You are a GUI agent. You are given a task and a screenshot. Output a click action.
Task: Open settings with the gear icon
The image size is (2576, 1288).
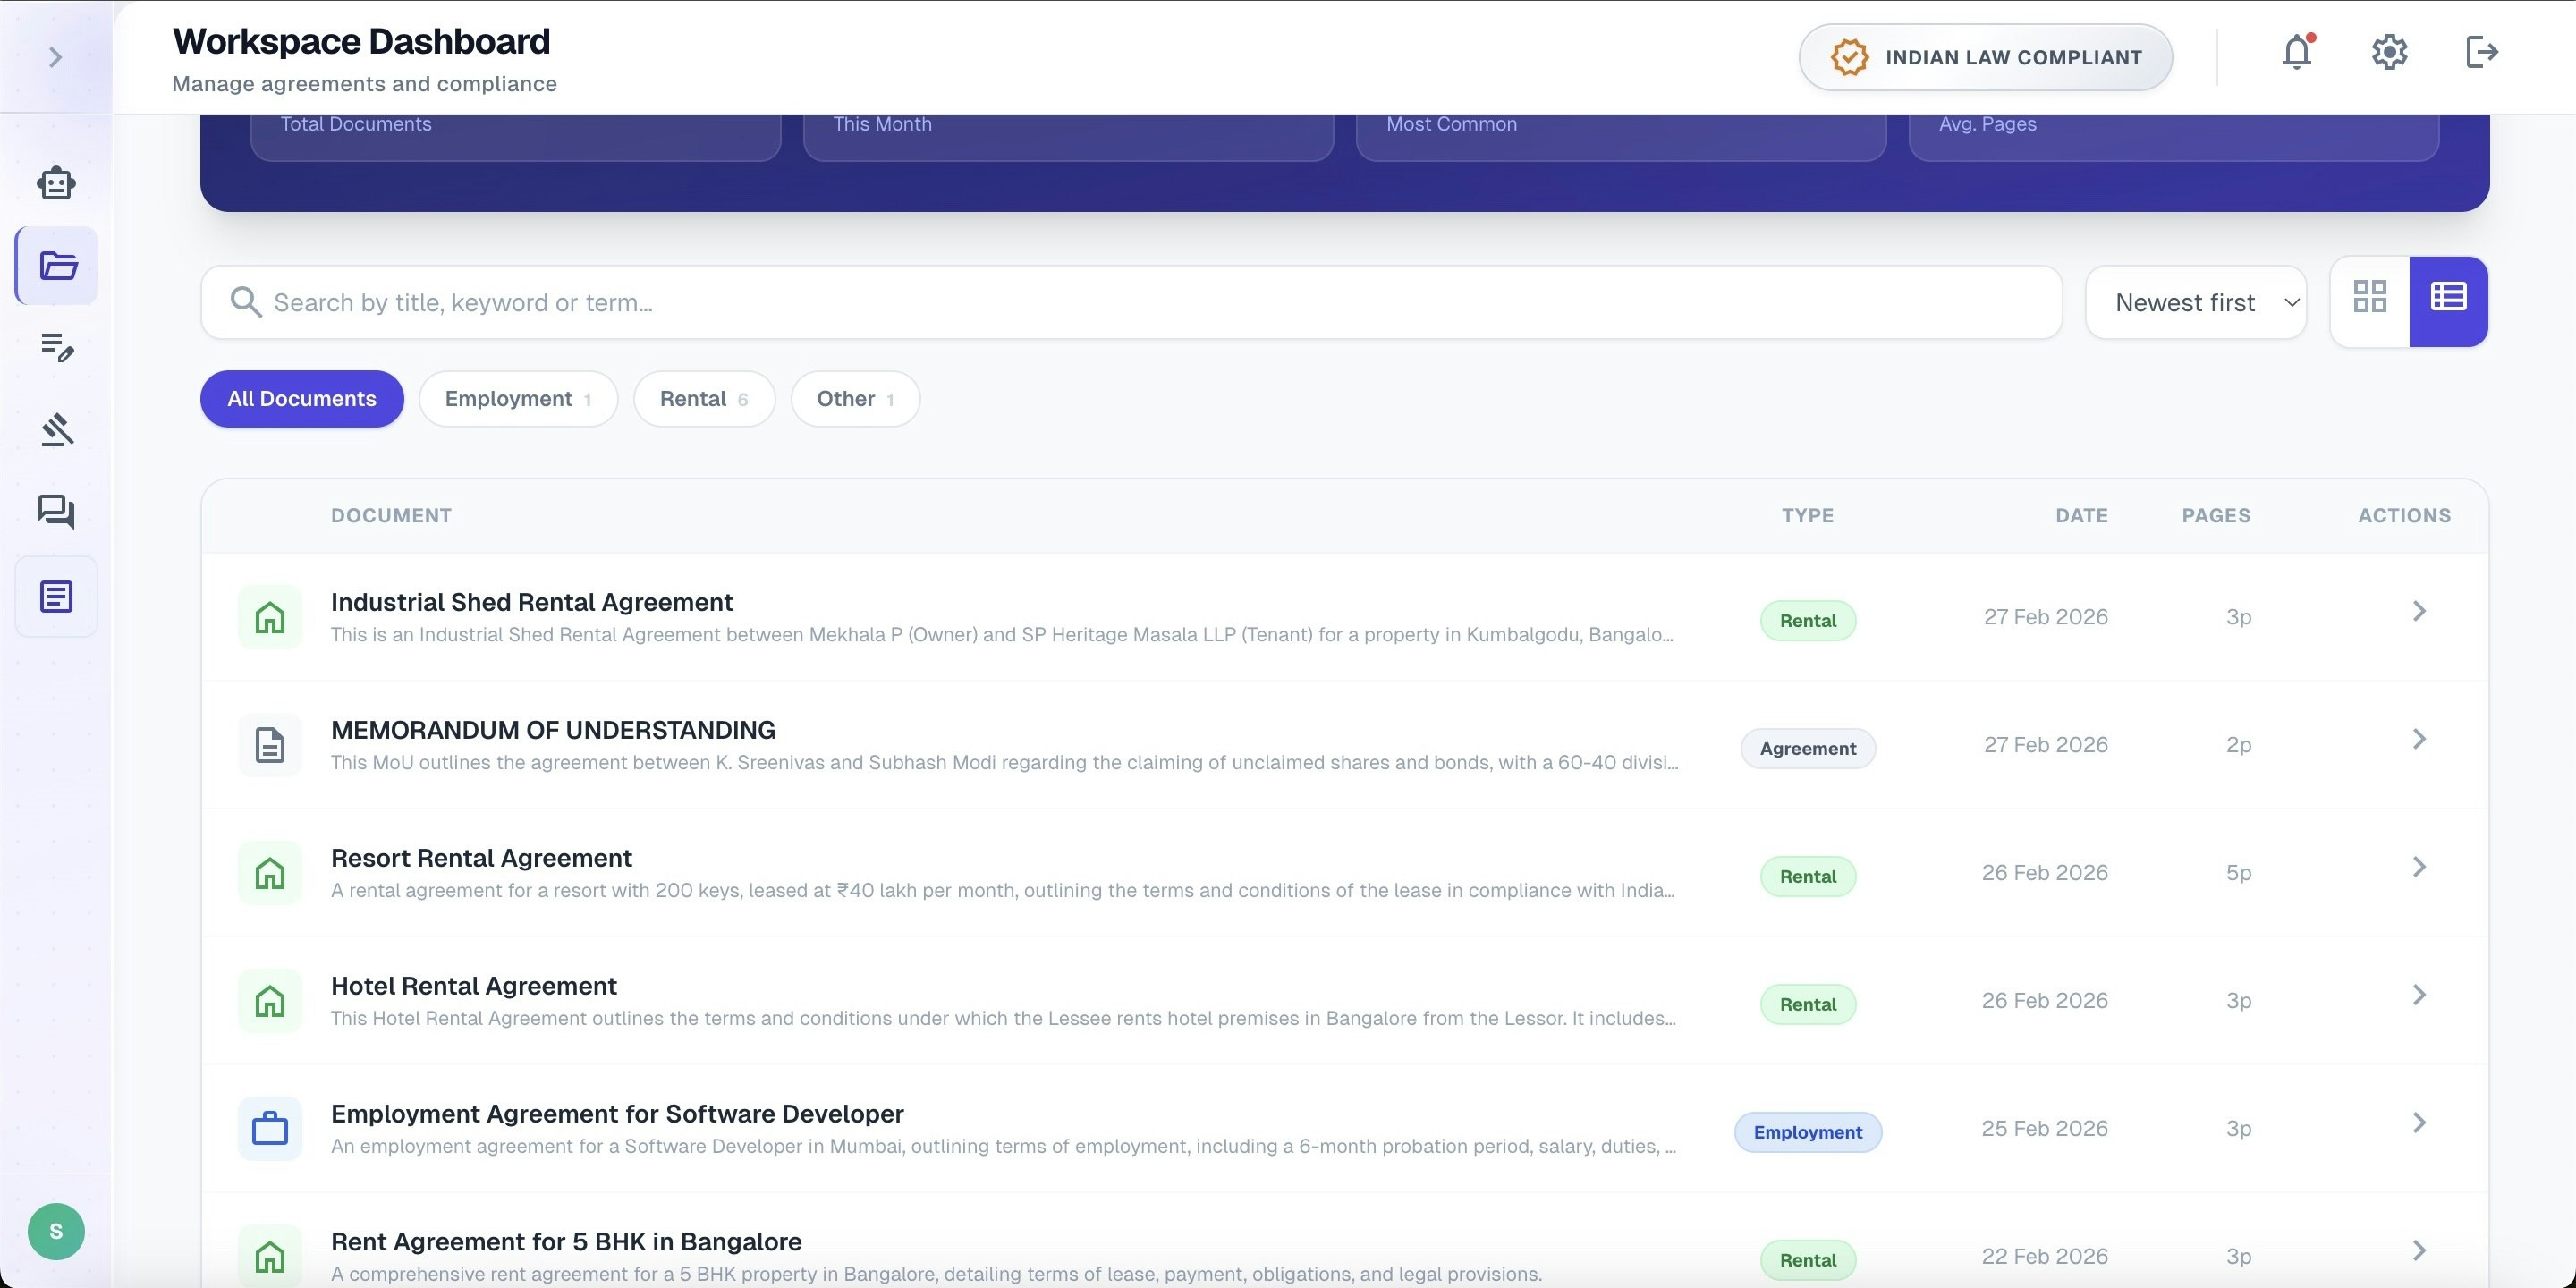point(2389,53)
